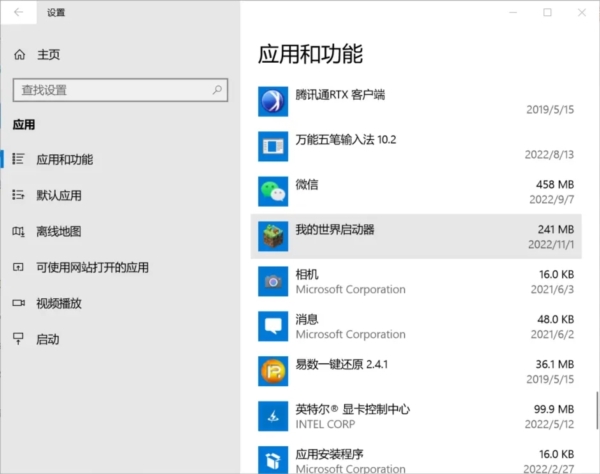
Task: Click the search magnifier in 查找设置 box
Action: point(217,90)
